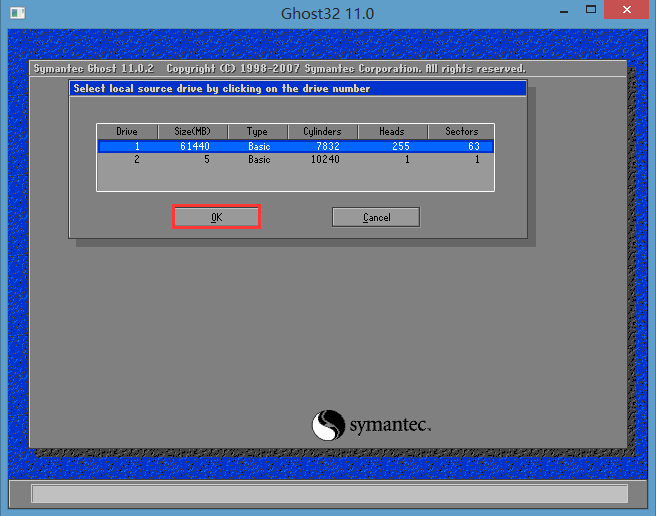Click the OK button
Viewport: 656px width, 516px height.
click(x=216, y=217)
